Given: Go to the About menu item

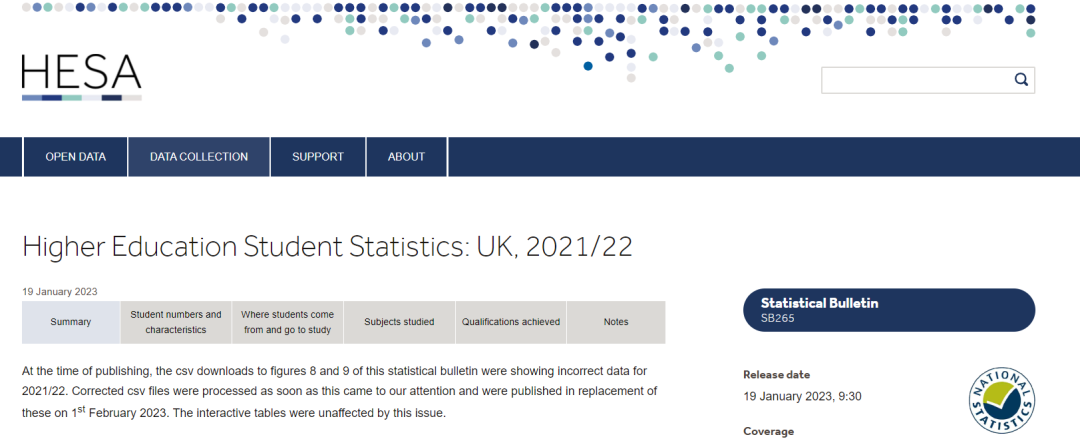Looking at the screenshot, I should click(x=406, y=157).
